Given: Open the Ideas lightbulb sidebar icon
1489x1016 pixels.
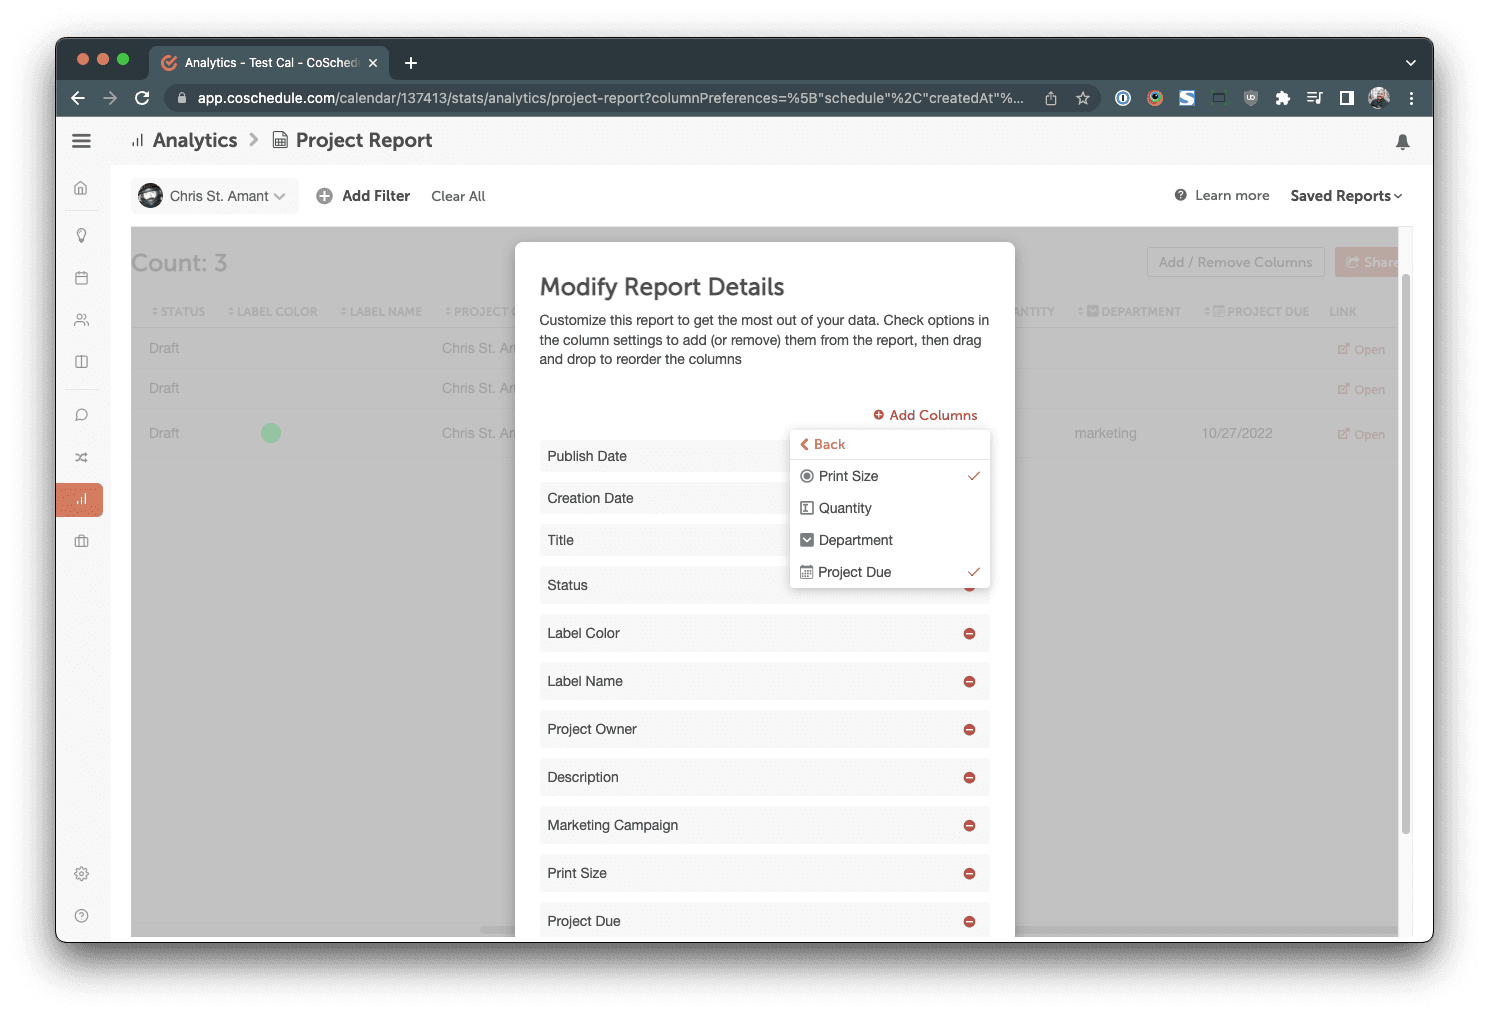Looking at the screenshot, I should 82,236.
